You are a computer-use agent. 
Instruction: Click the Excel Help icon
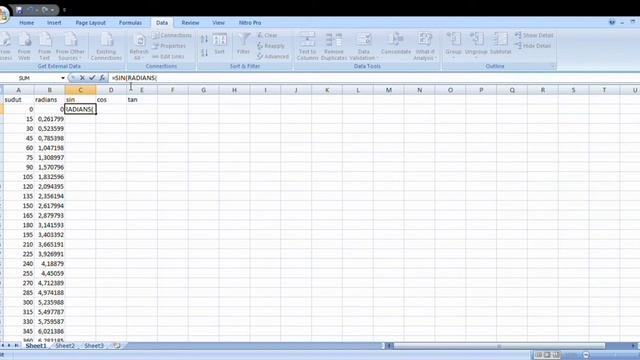click(612, 22)
